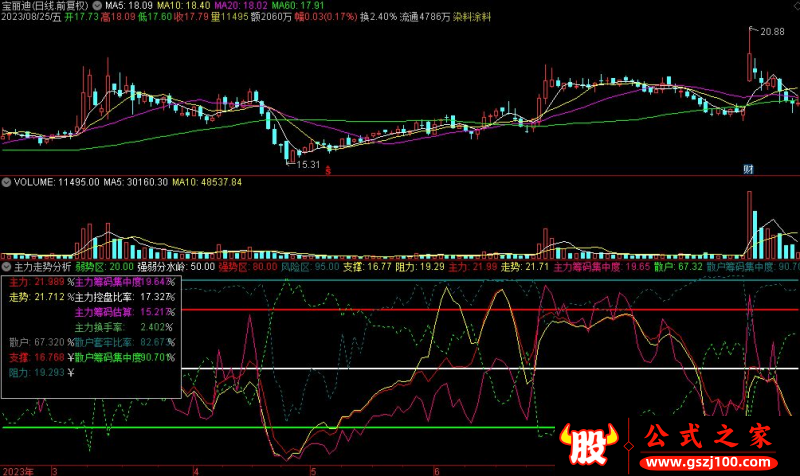The image size is (800, 476).
Task: Click the blue 财 marker on price chart
Action: (747, 168)
